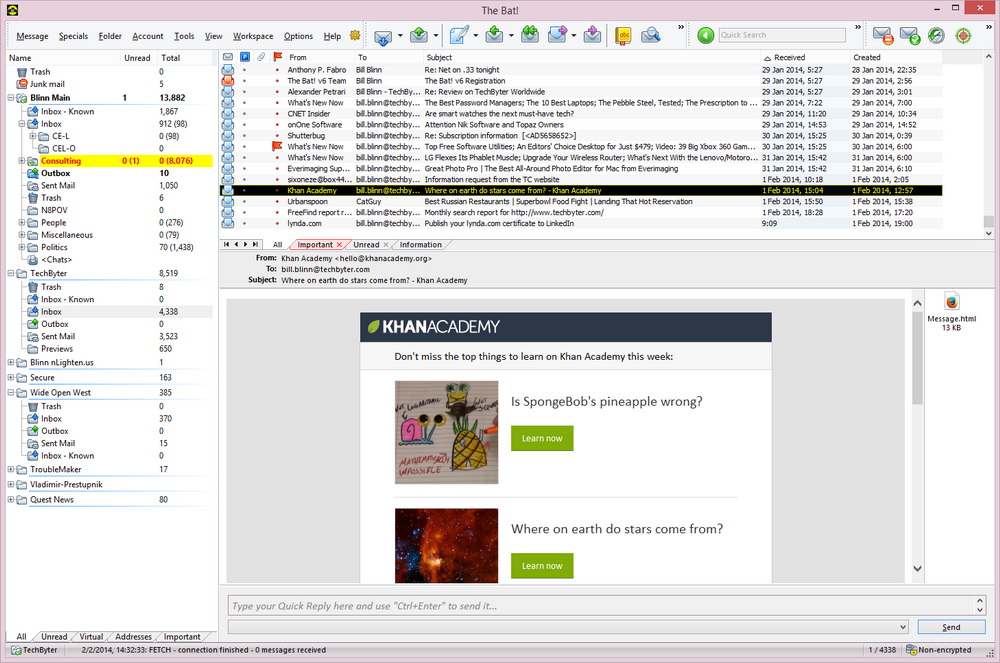Click the green Quick Search back arrow
Viewport: 1000px width, 663px height.
(705, 35)
